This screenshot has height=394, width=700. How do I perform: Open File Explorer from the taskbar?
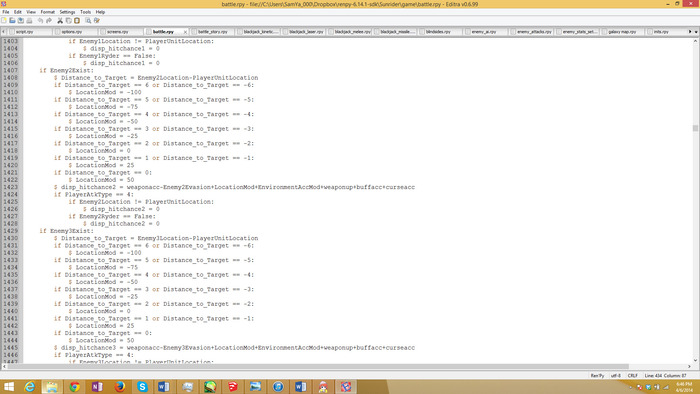(x=52, y=387)
